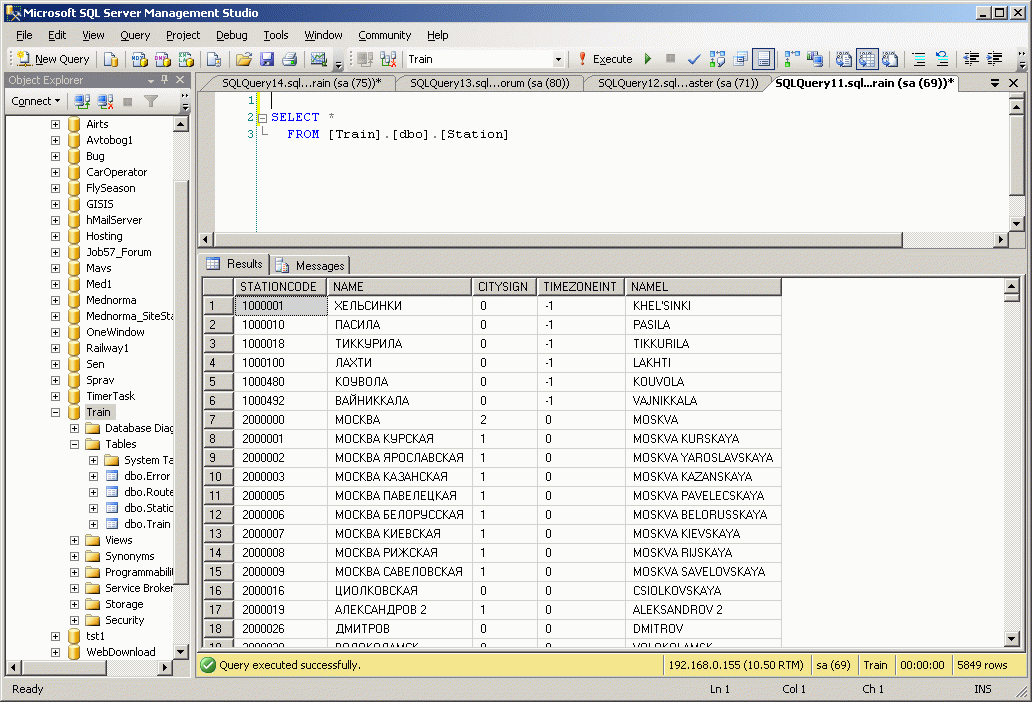
Task: Click the results grid scroll-down arrow
Action: [1012, 638]
